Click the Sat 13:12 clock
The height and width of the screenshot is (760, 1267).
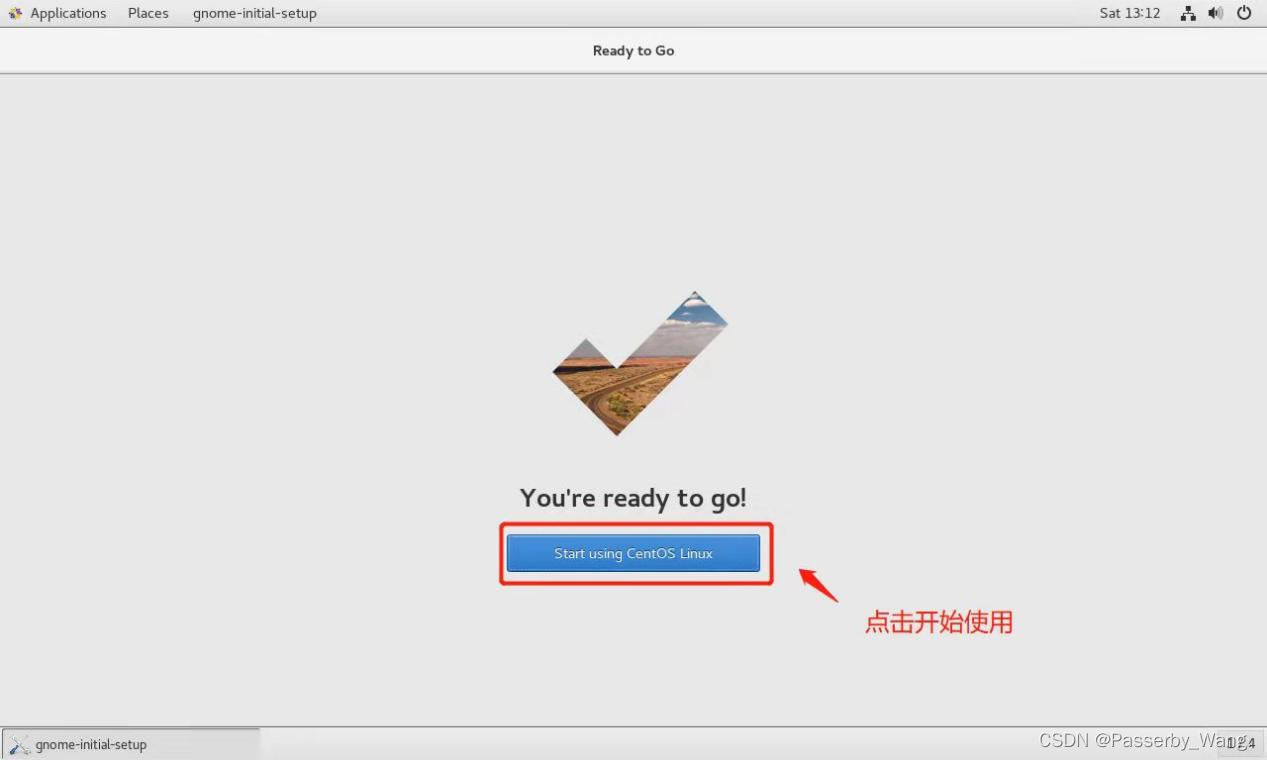(x=1130, y=13)
